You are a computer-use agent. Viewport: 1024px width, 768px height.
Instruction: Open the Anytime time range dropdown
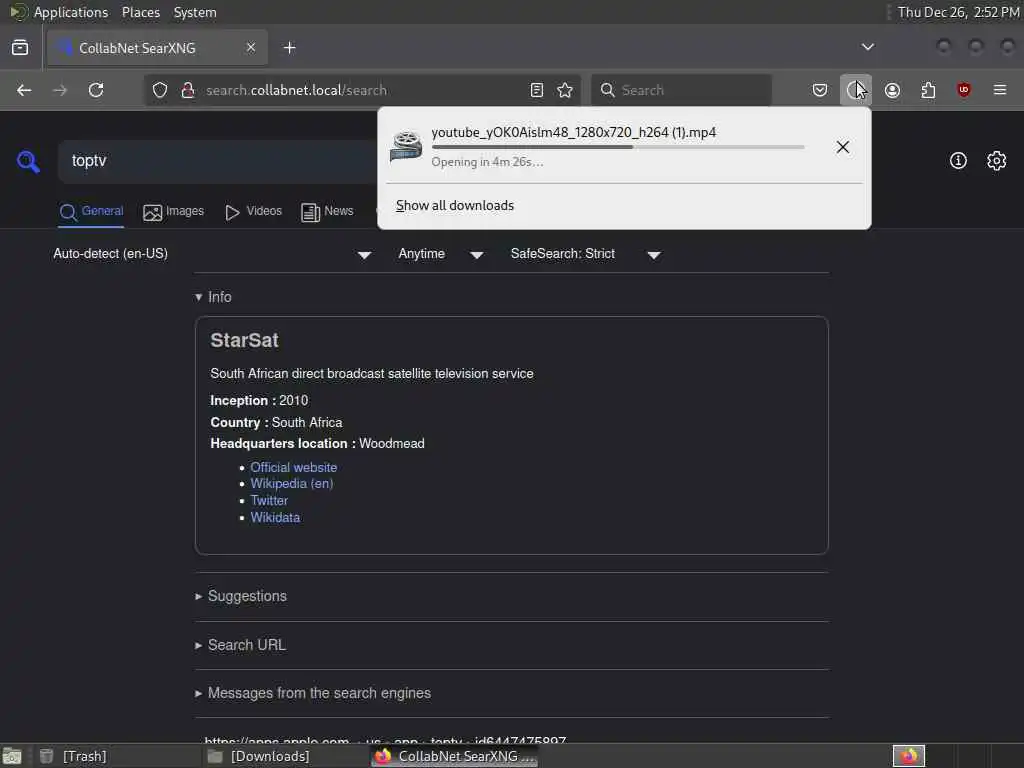point(441,254)
